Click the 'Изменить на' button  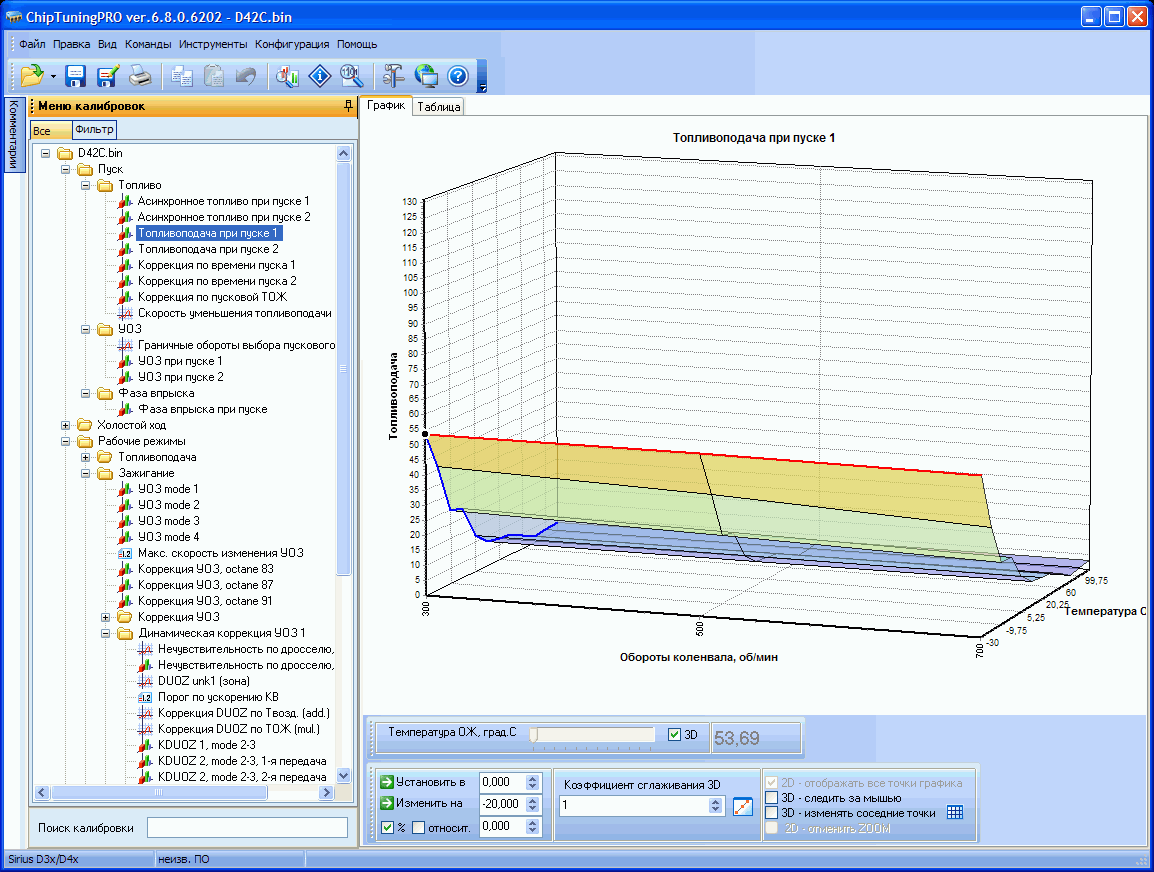click(x=423, y=803)
